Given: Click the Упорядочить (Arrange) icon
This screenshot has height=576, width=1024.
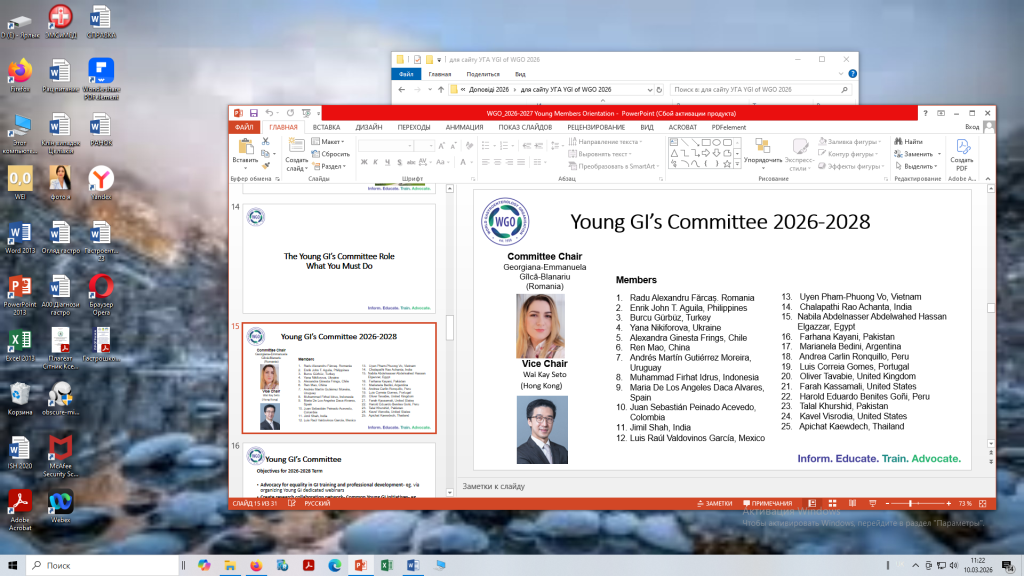Looking at the screenshot, I should 763,146.
